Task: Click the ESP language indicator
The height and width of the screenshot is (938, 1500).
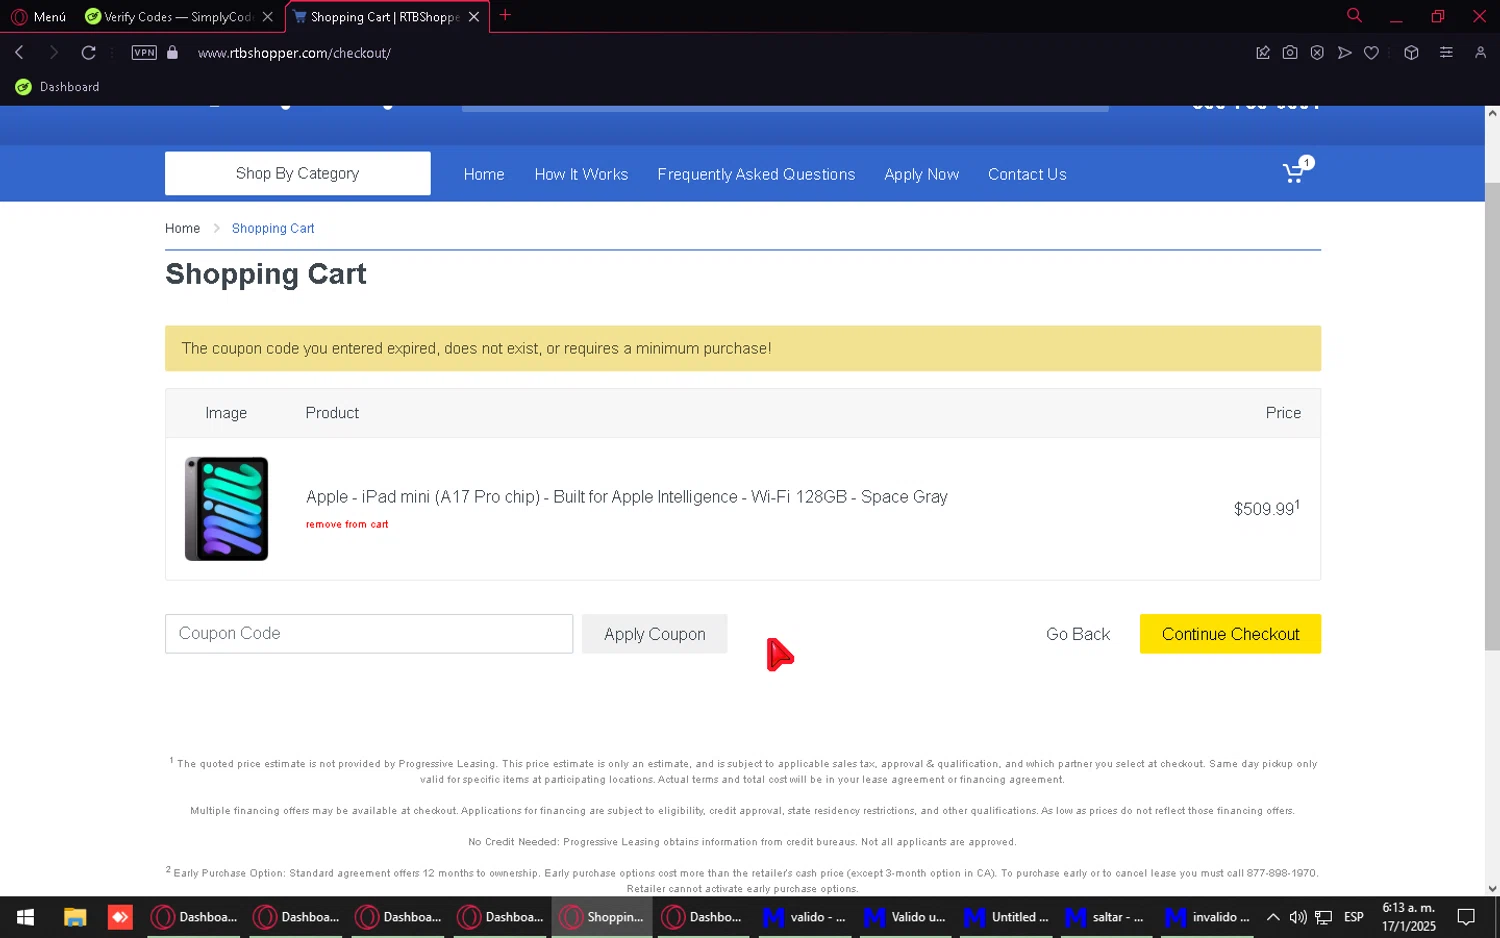Action: 1354,917
